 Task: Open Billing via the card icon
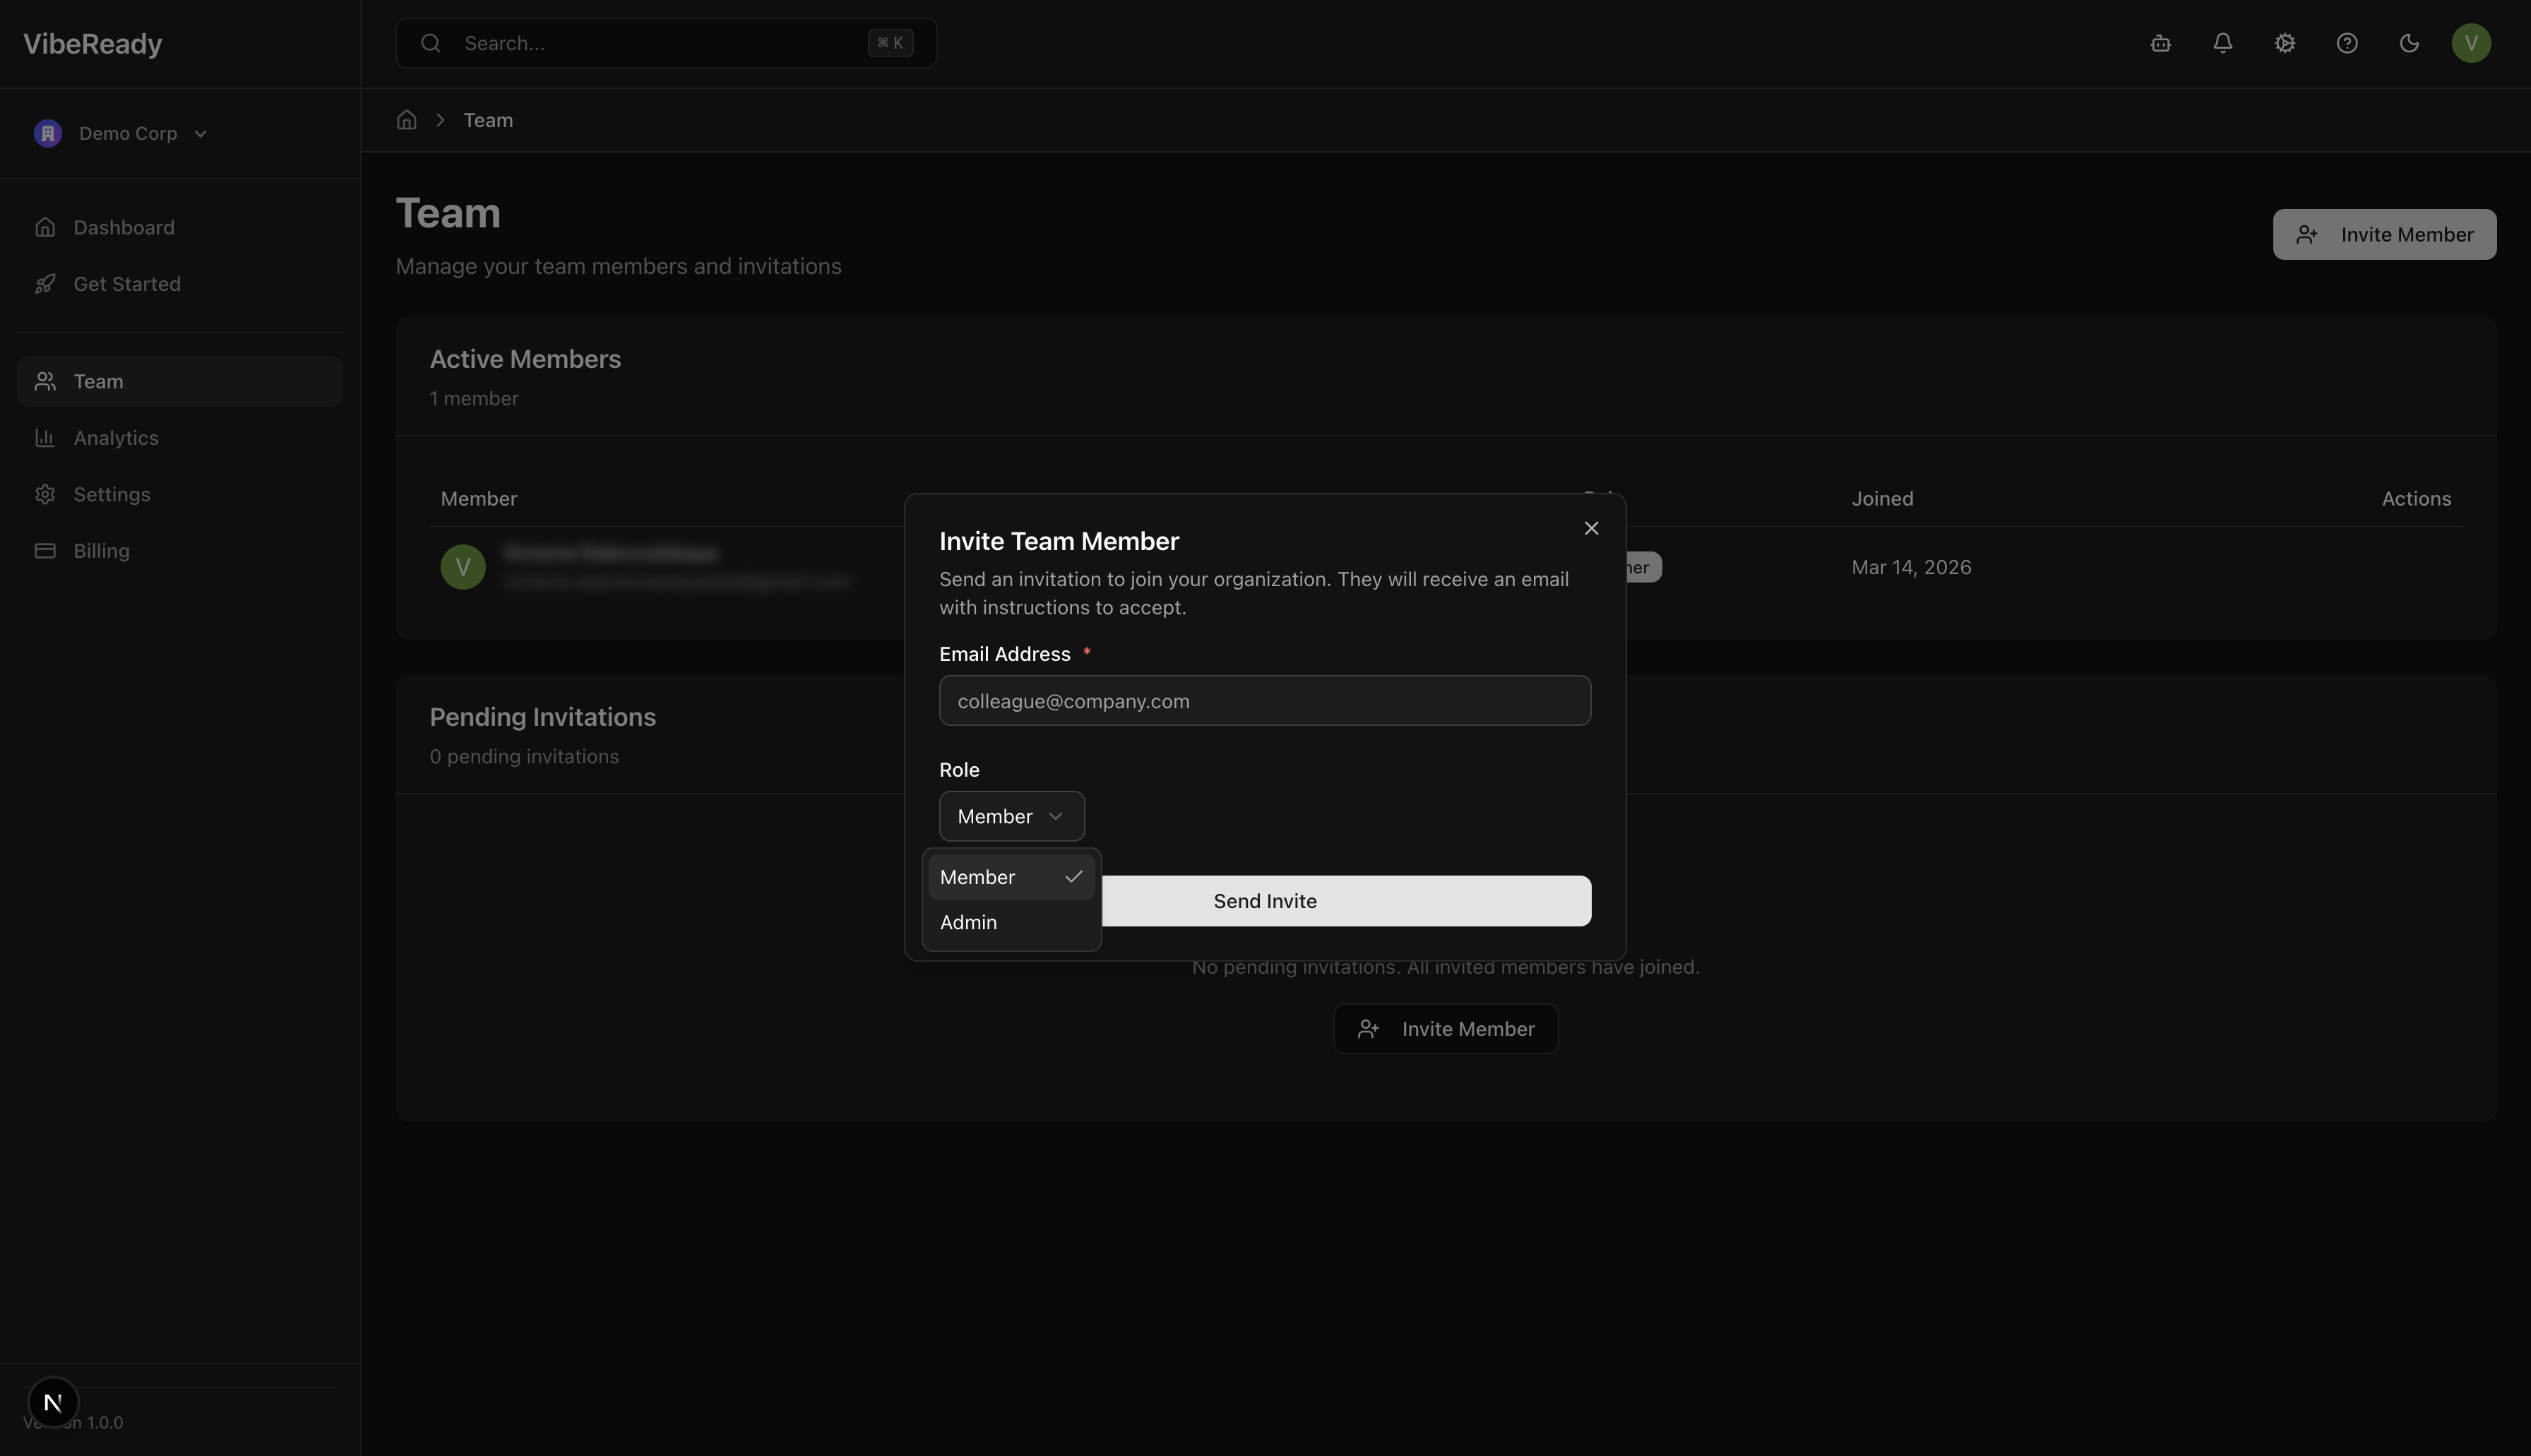click(x=46, y=550)
